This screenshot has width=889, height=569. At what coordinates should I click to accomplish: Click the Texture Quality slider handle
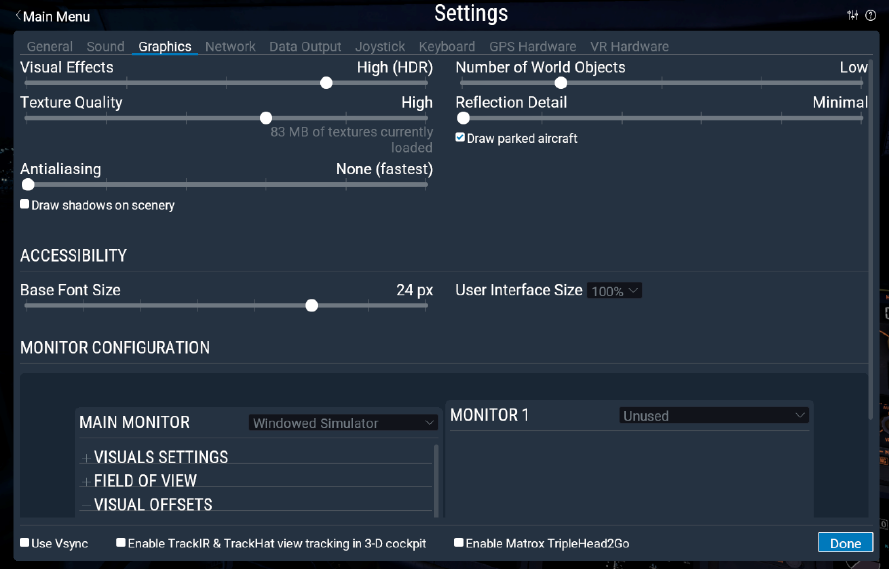point(266,118)
